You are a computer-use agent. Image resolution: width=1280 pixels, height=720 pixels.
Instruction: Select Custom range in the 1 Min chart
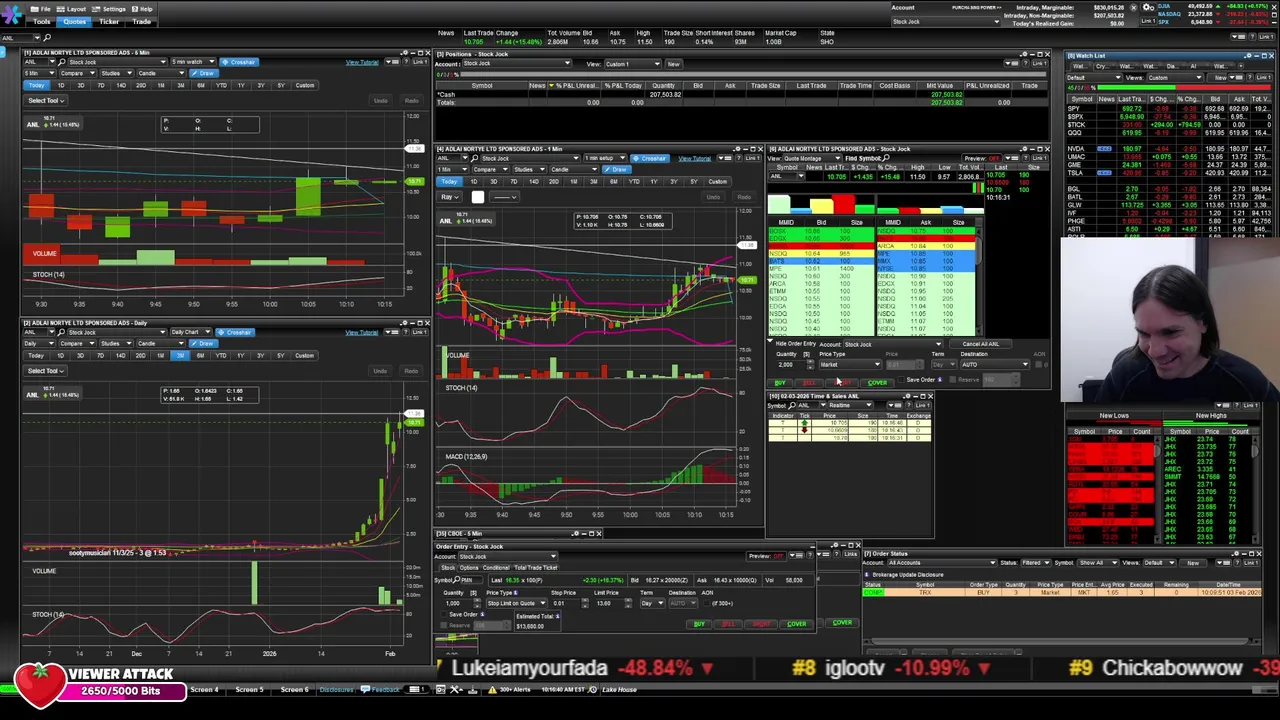click(717, 182)
